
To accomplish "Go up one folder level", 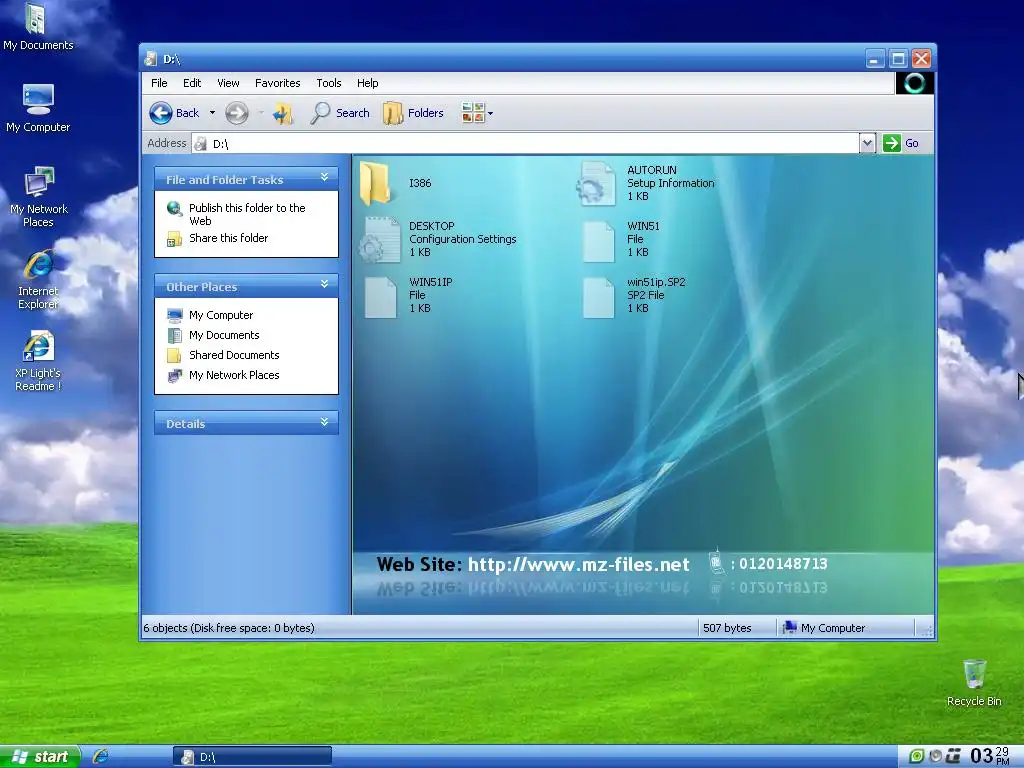I will 283,114.
